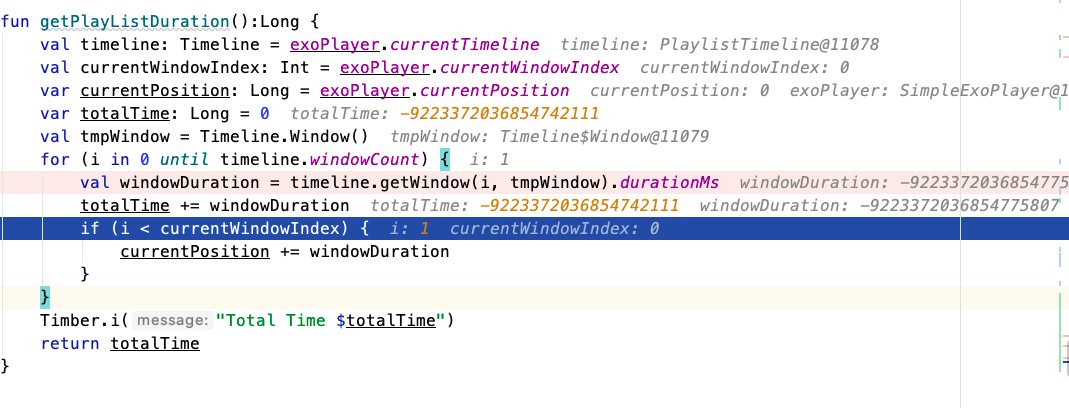Viewport: 1069px width, 408px height.
Task: Click the getPlayListDuration function name
Action: pos(136,21)
